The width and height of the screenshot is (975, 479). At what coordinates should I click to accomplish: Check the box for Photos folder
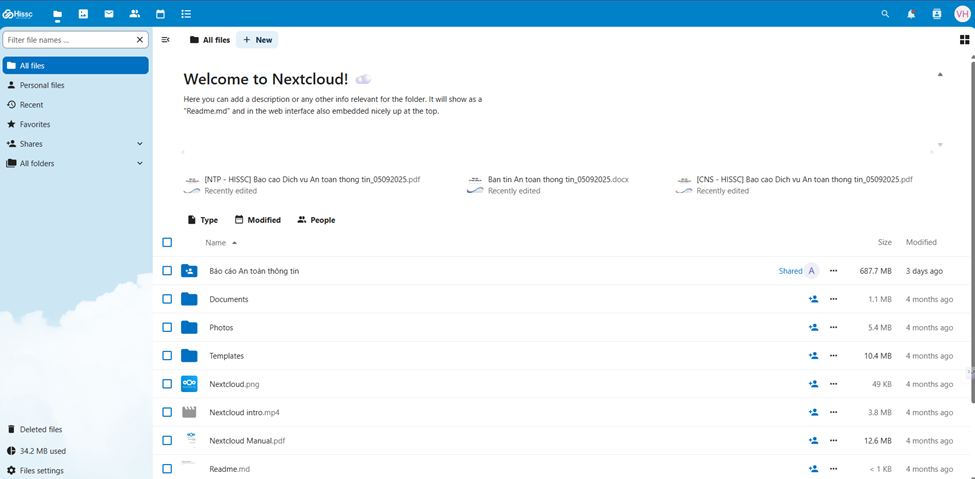pyautogui.click(x=167, y=327)
